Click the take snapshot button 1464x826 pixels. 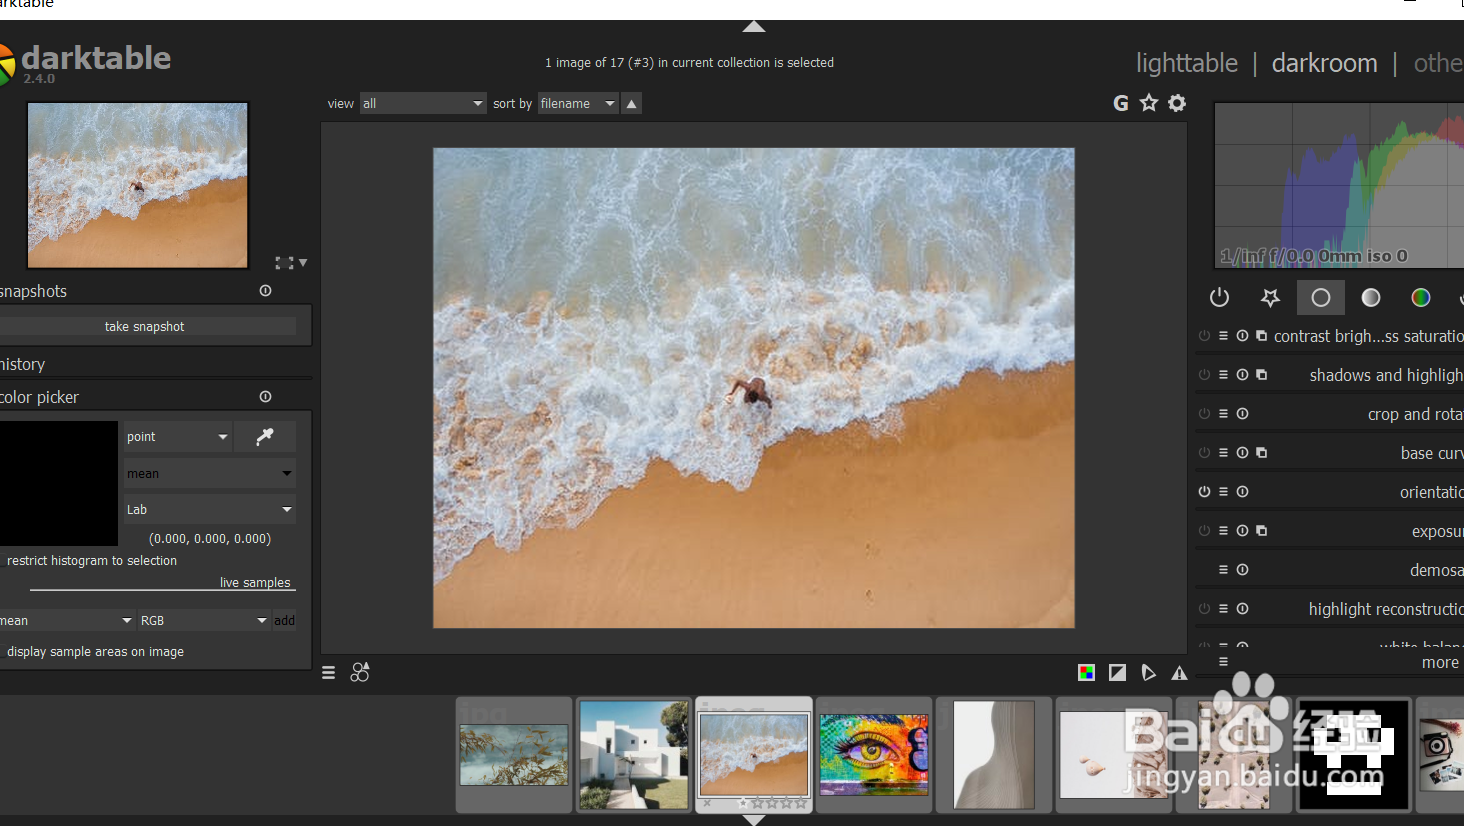(145, 327)
